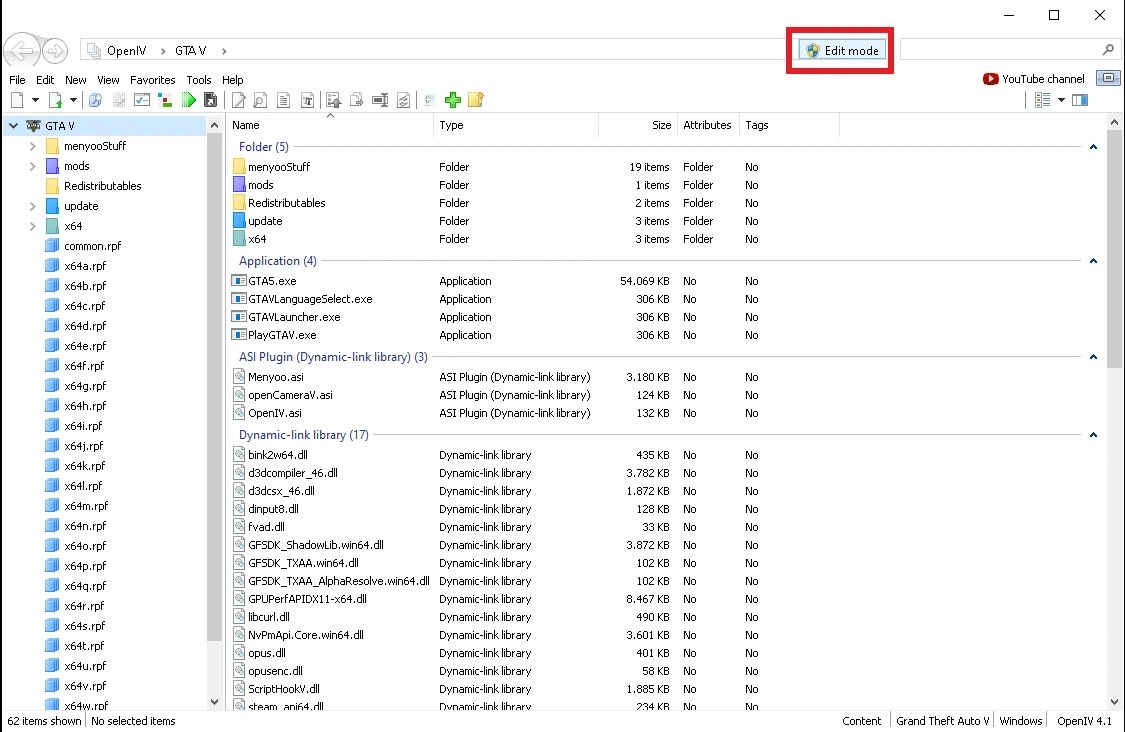Expand the update tree folder
The image size is (1125, 732).
[32, 206]
